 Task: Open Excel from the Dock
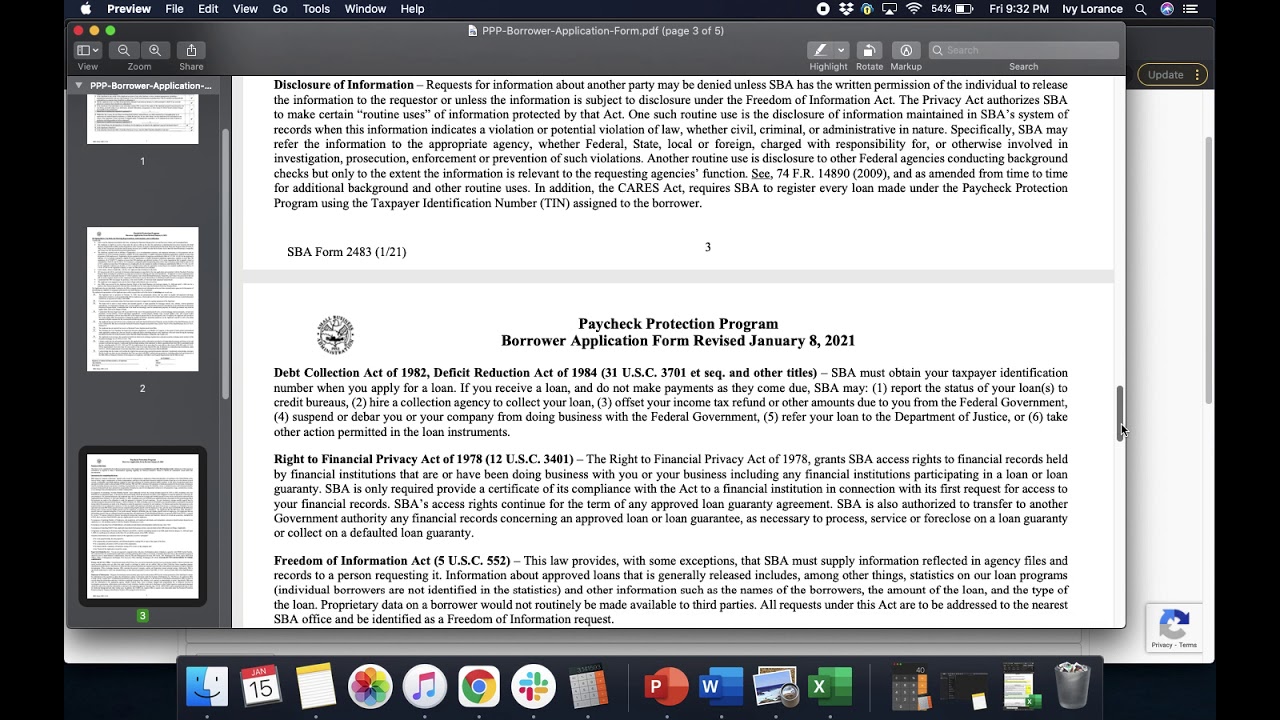(830, 687)
